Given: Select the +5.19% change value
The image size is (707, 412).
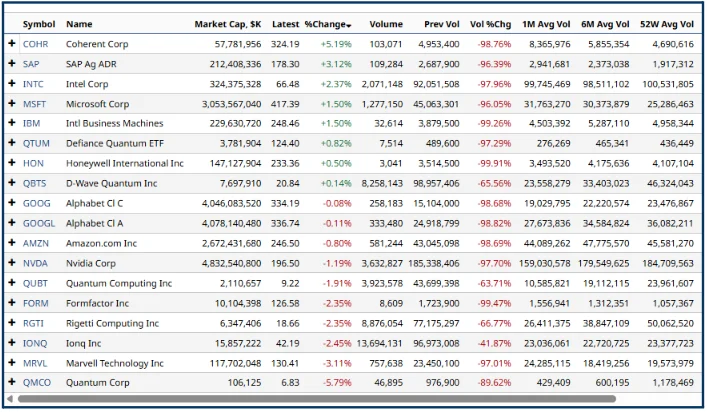Looking at the screenshot, I should [x=336, y=44].
